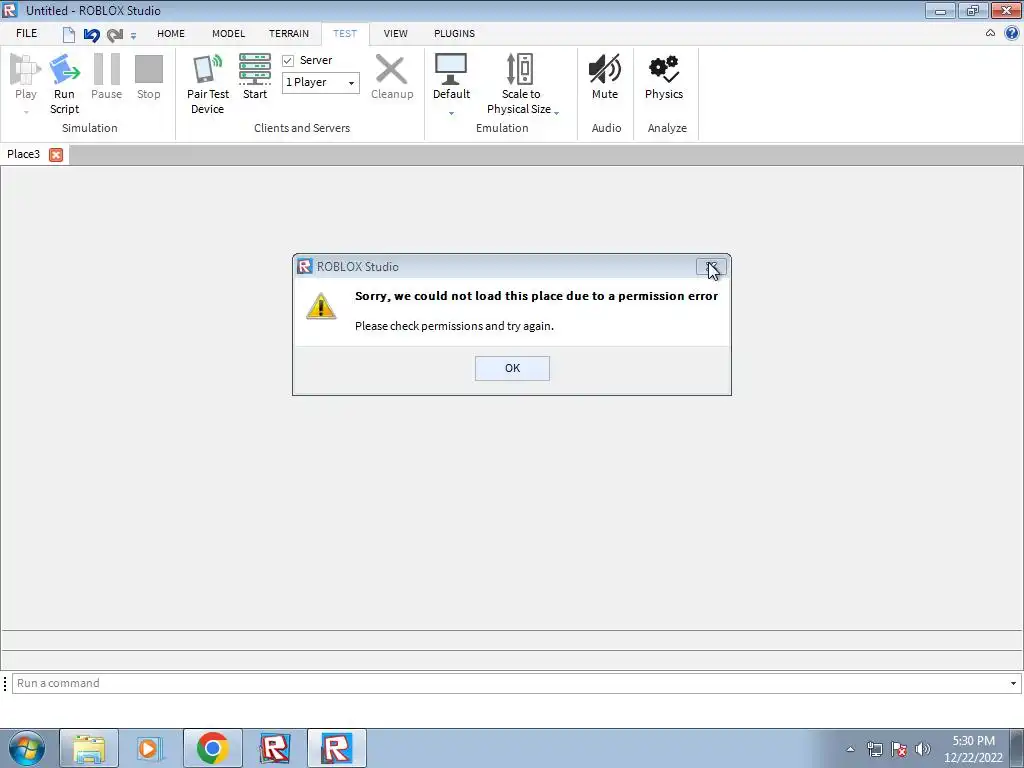The width and height of the screenshot is (1024, 768).
Task: Click the permission error heading text
Action: (x=536, y=296)
